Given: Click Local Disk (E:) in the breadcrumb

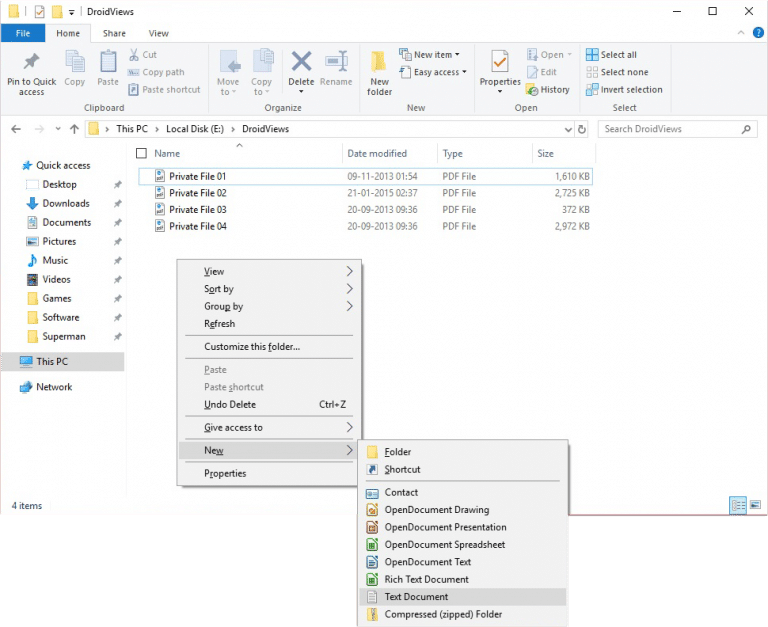Looking at the screenshot, I should pyautogui.click(x=194, y=129).
